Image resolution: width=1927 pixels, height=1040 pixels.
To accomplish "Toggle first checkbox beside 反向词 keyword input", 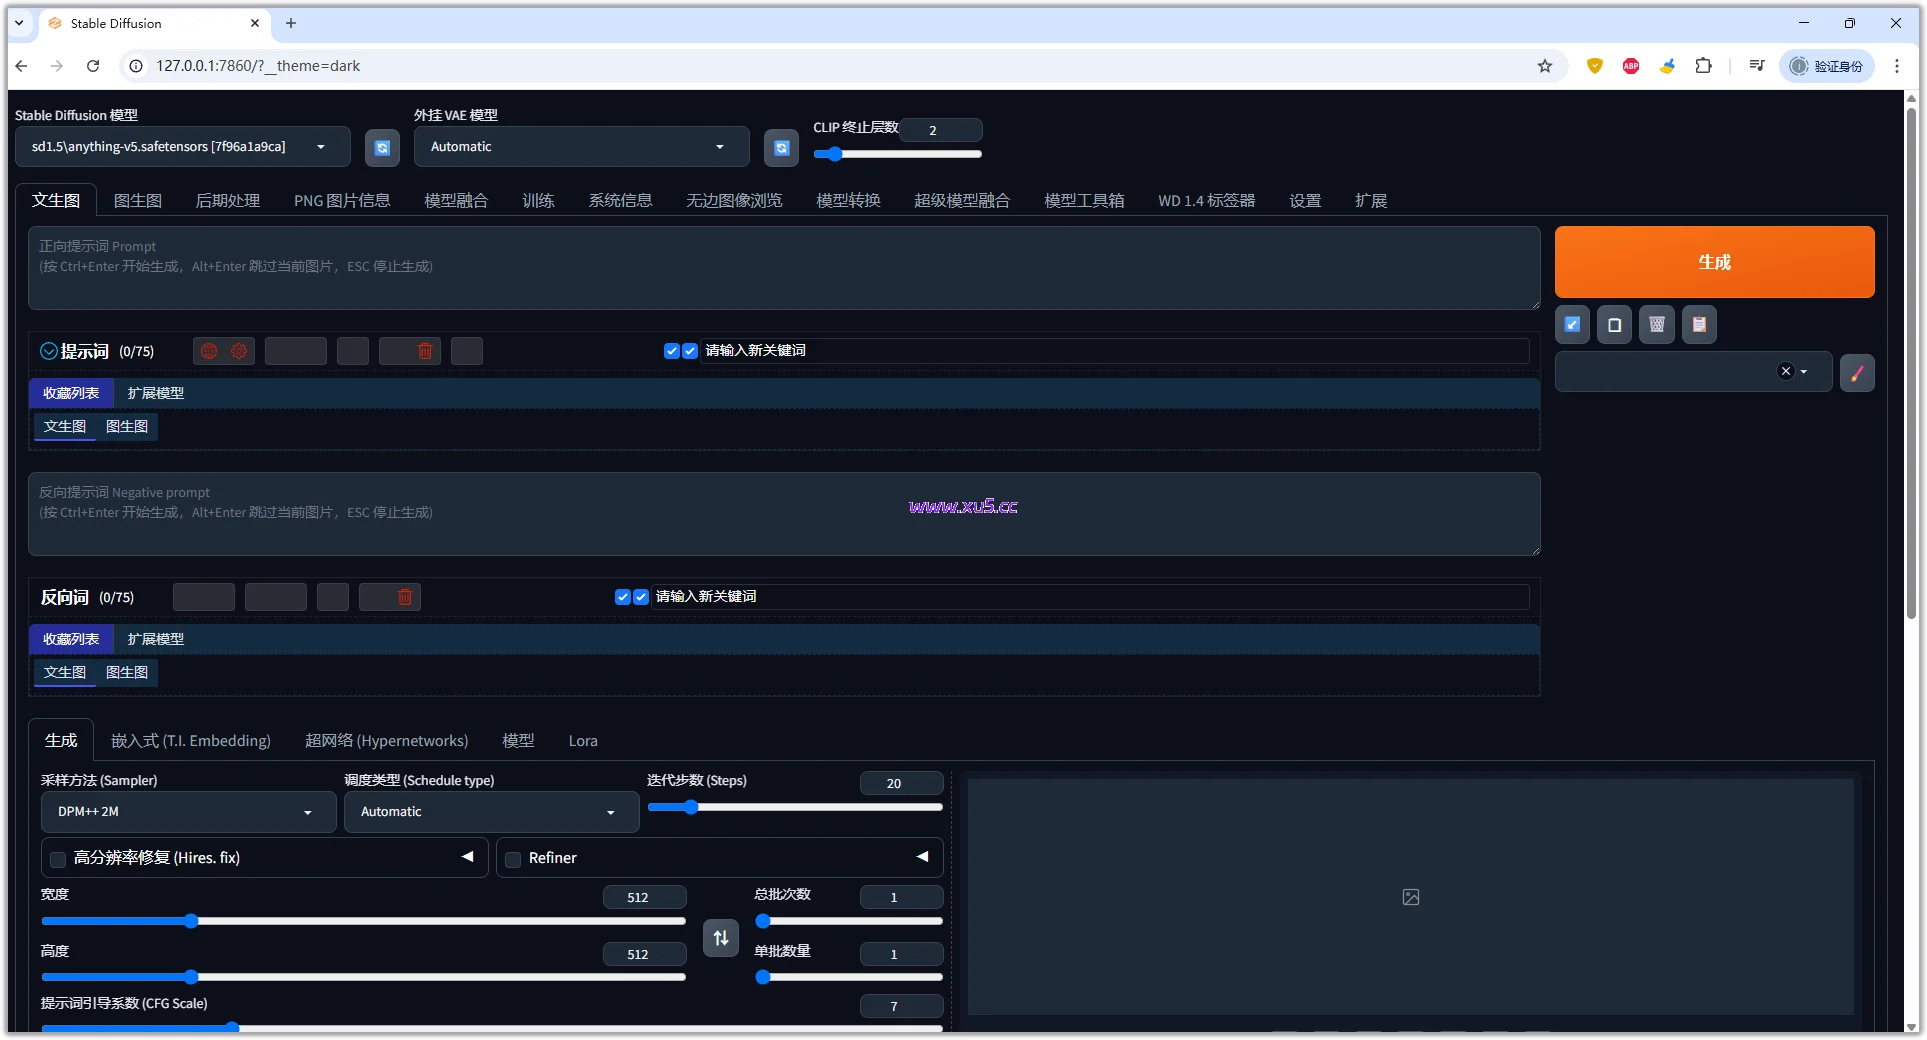I will pyautogui.click(x=622, y=597).
